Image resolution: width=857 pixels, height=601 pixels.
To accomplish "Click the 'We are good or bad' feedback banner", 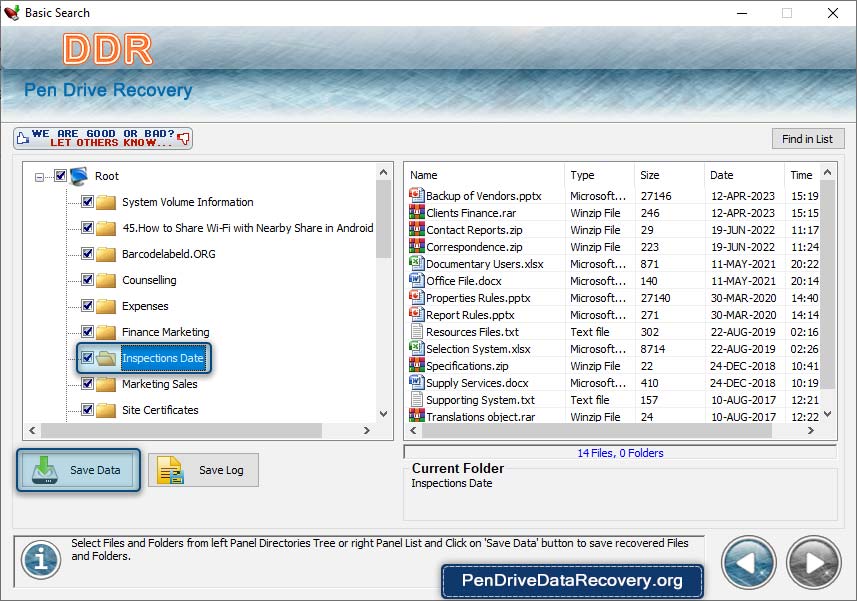I will point(103,138).
